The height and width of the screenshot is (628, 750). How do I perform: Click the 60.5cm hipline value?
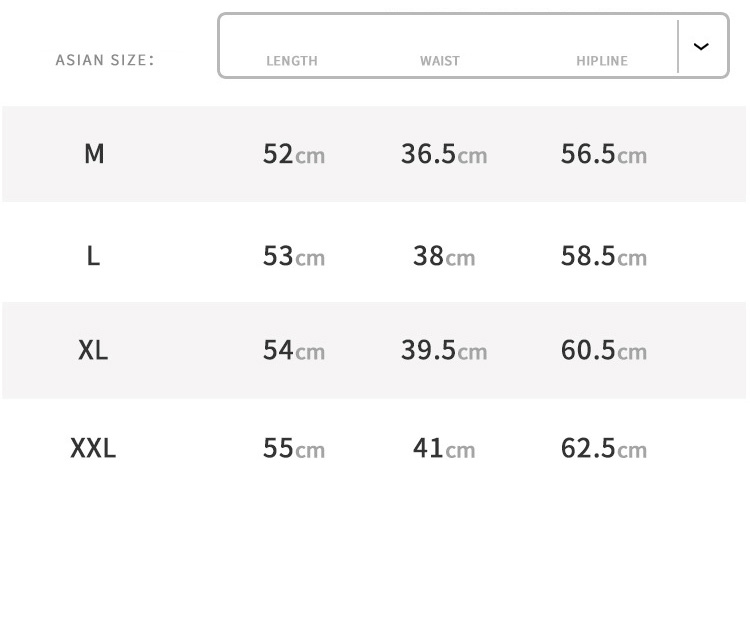604,350
